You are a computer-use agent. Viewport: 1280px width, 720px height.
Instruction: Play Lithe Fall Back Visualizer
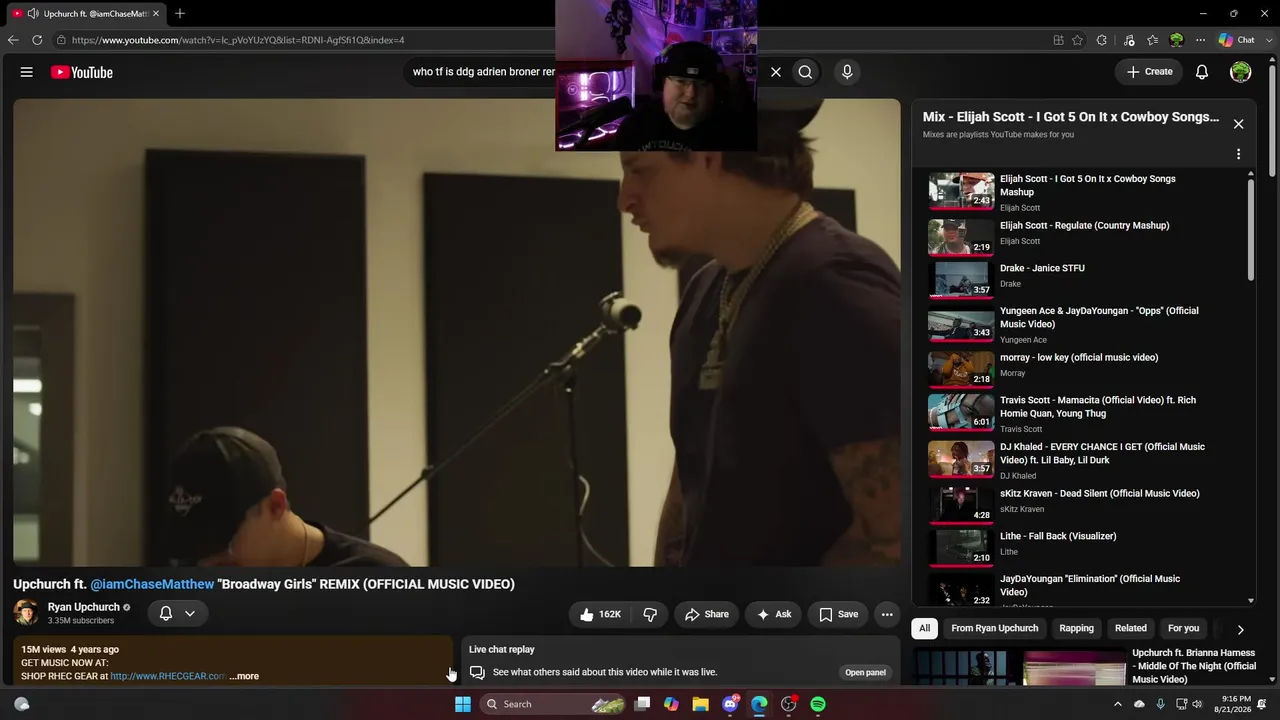tap(1085, 547)
